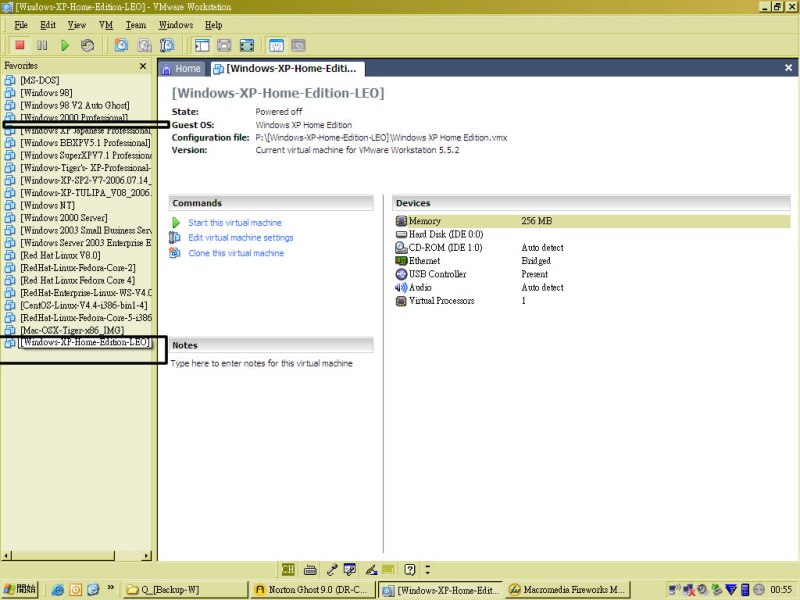Select [Windows NT] in Favorites
The image size is (800, 600).
point(47,205)
